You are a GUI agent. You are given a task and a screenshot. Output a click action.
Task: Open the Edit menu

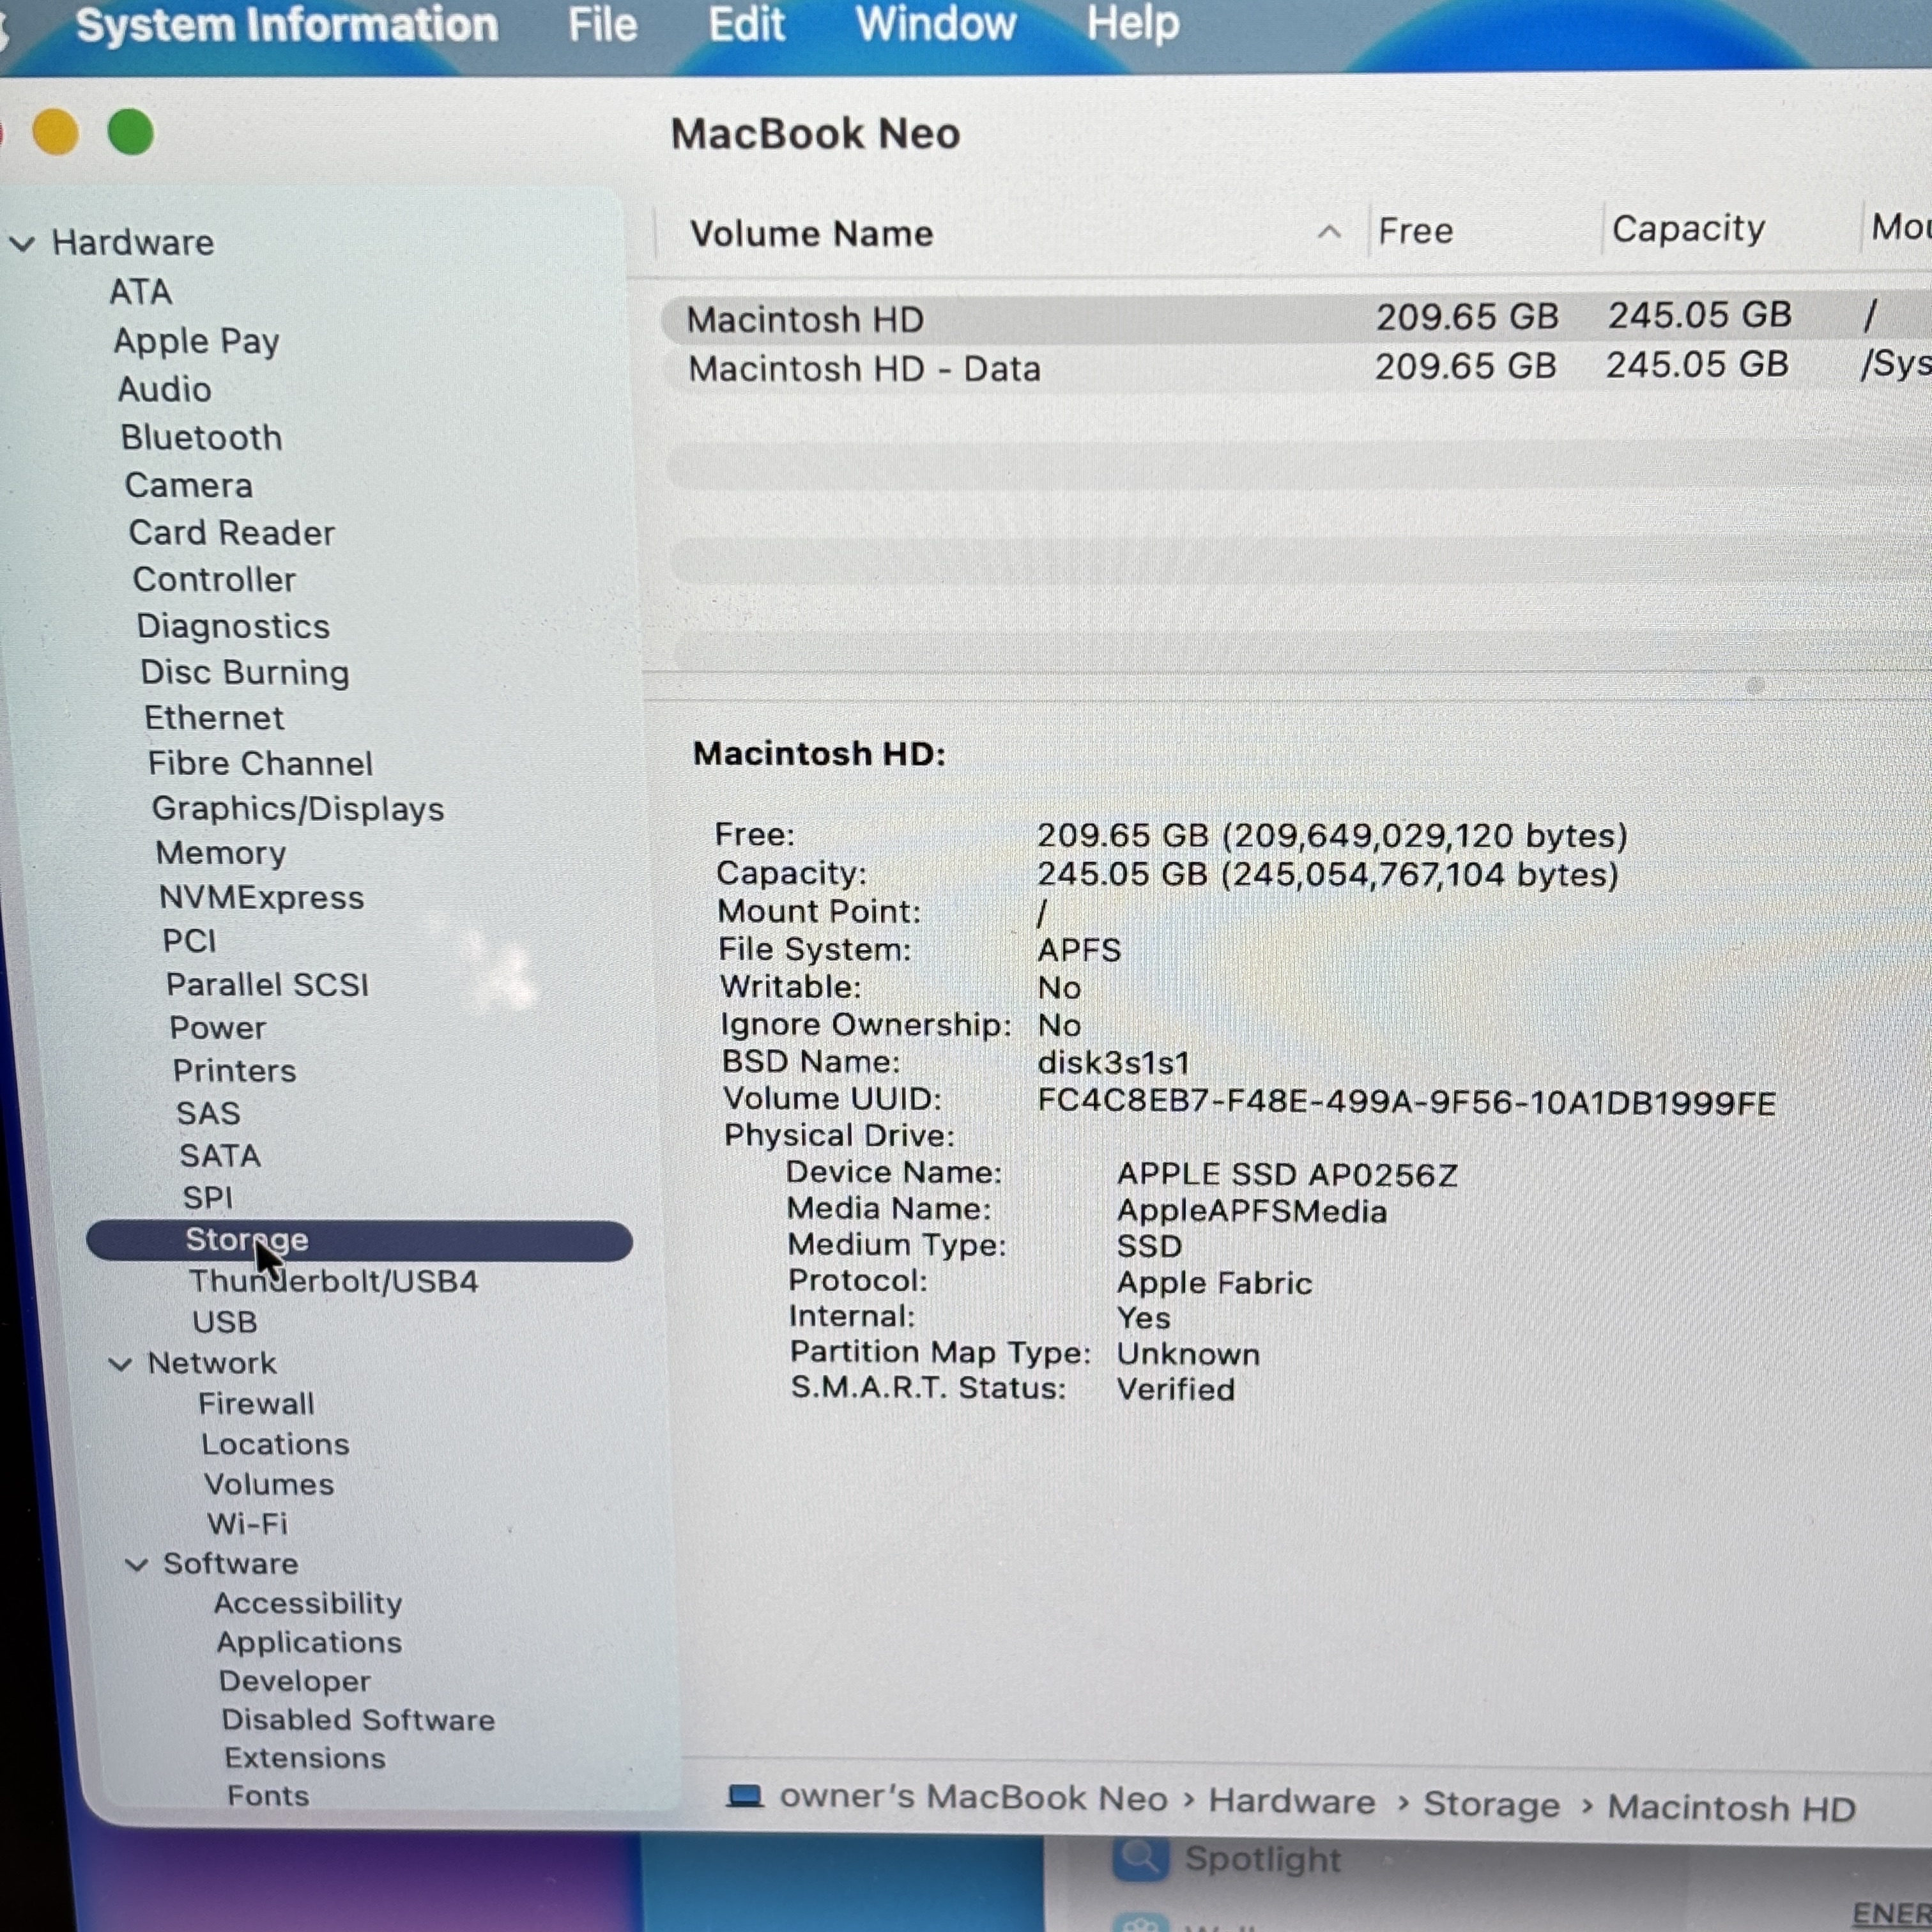click(x=746, y=24)
